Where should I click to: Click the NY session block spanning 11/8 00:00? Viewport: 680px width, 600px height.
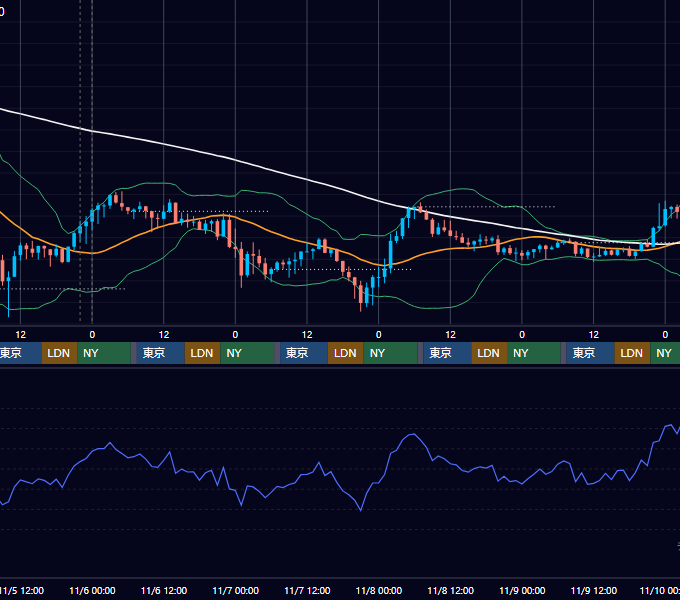(x=390, y=353)
